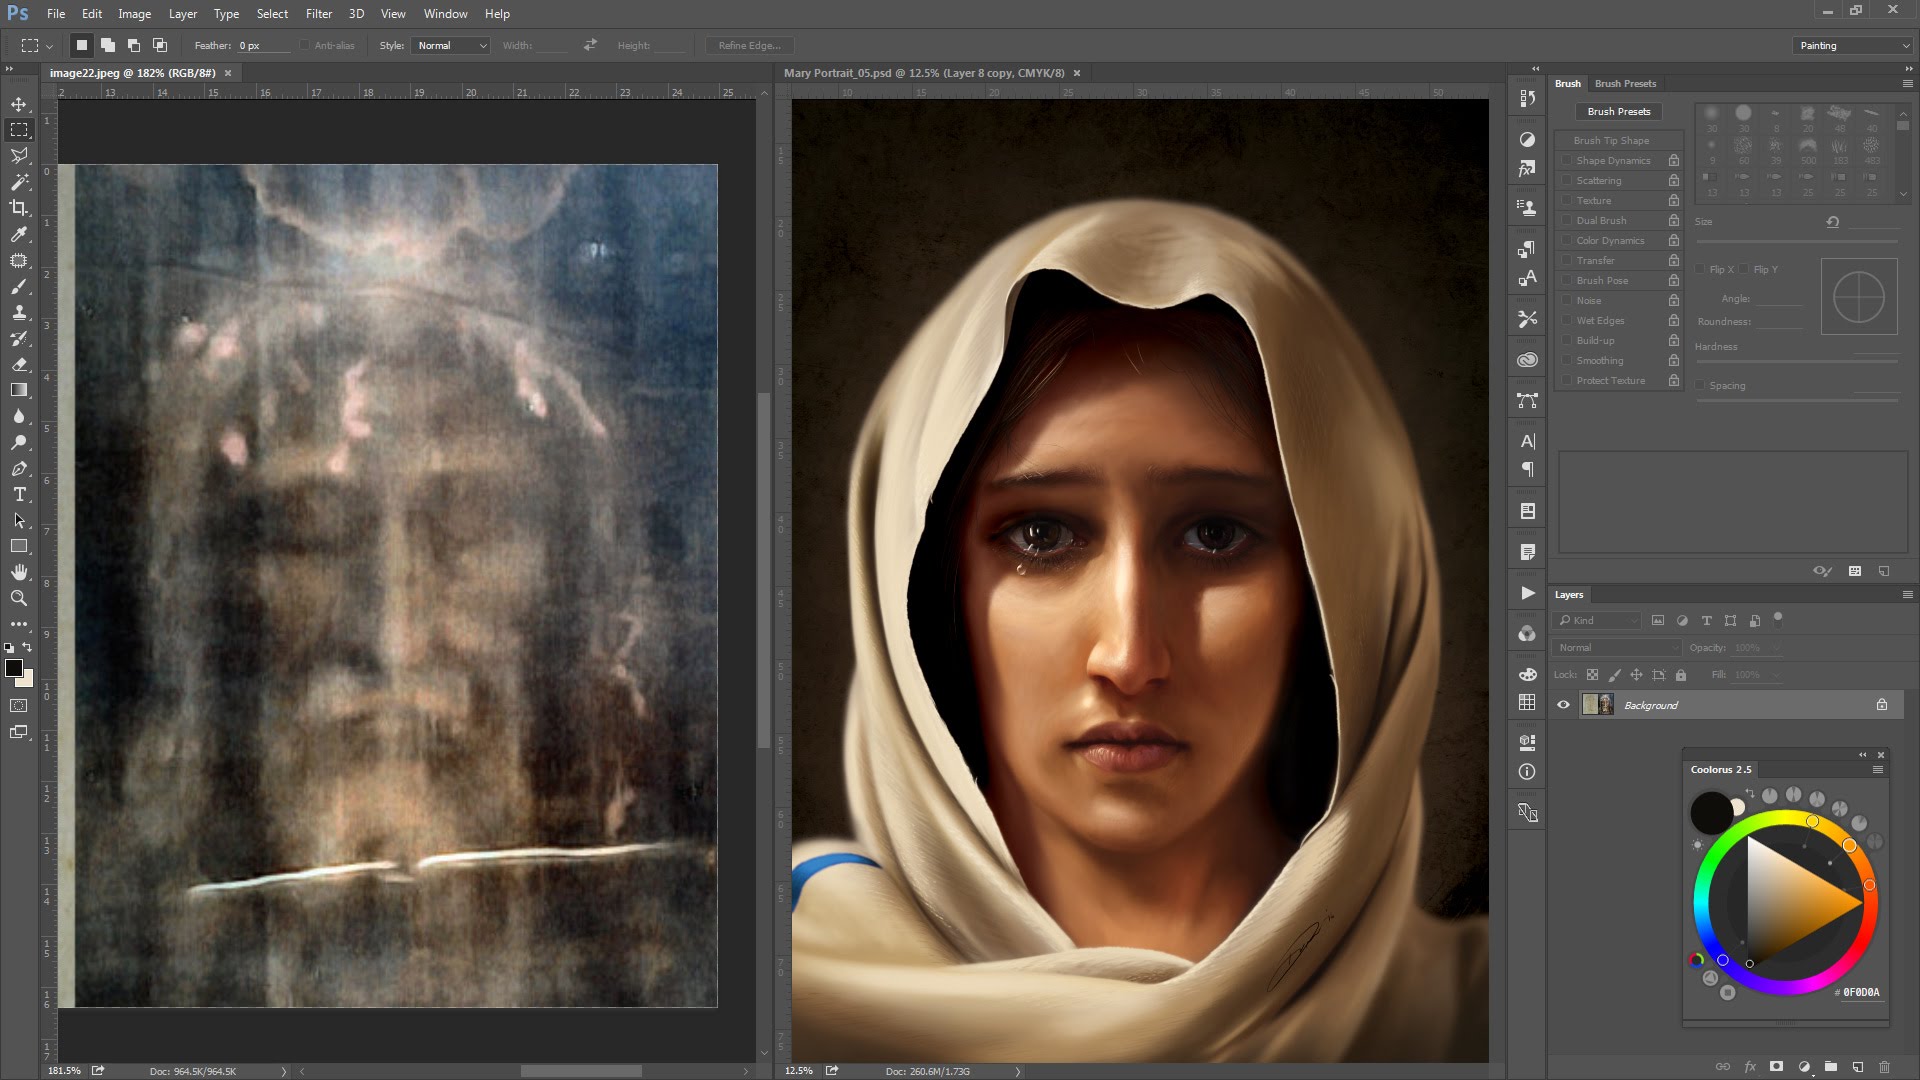Check the Flip X option in Brush panel
This screenshot has width=1920, height=1080.
[x=1701, y=269]
